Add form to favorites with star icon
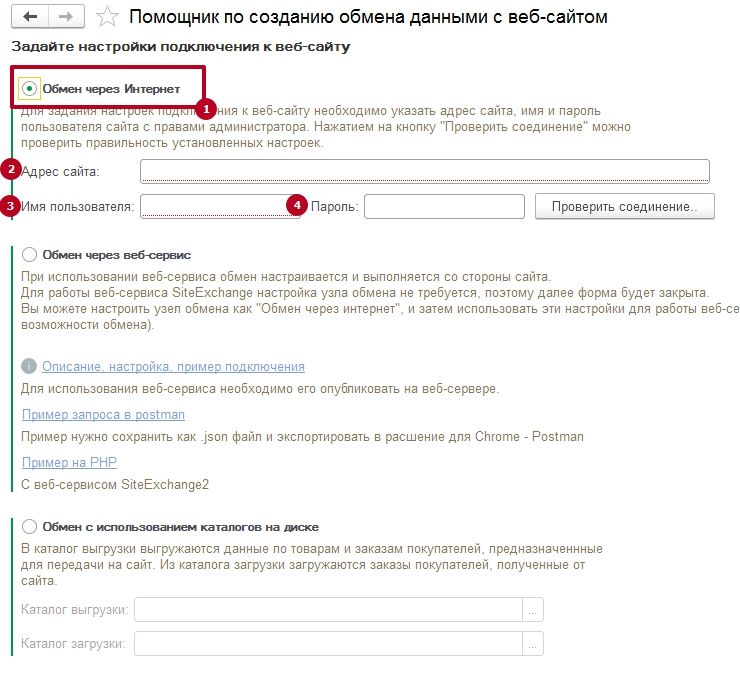This screenshot has width=740, height=678. [110, 17]
